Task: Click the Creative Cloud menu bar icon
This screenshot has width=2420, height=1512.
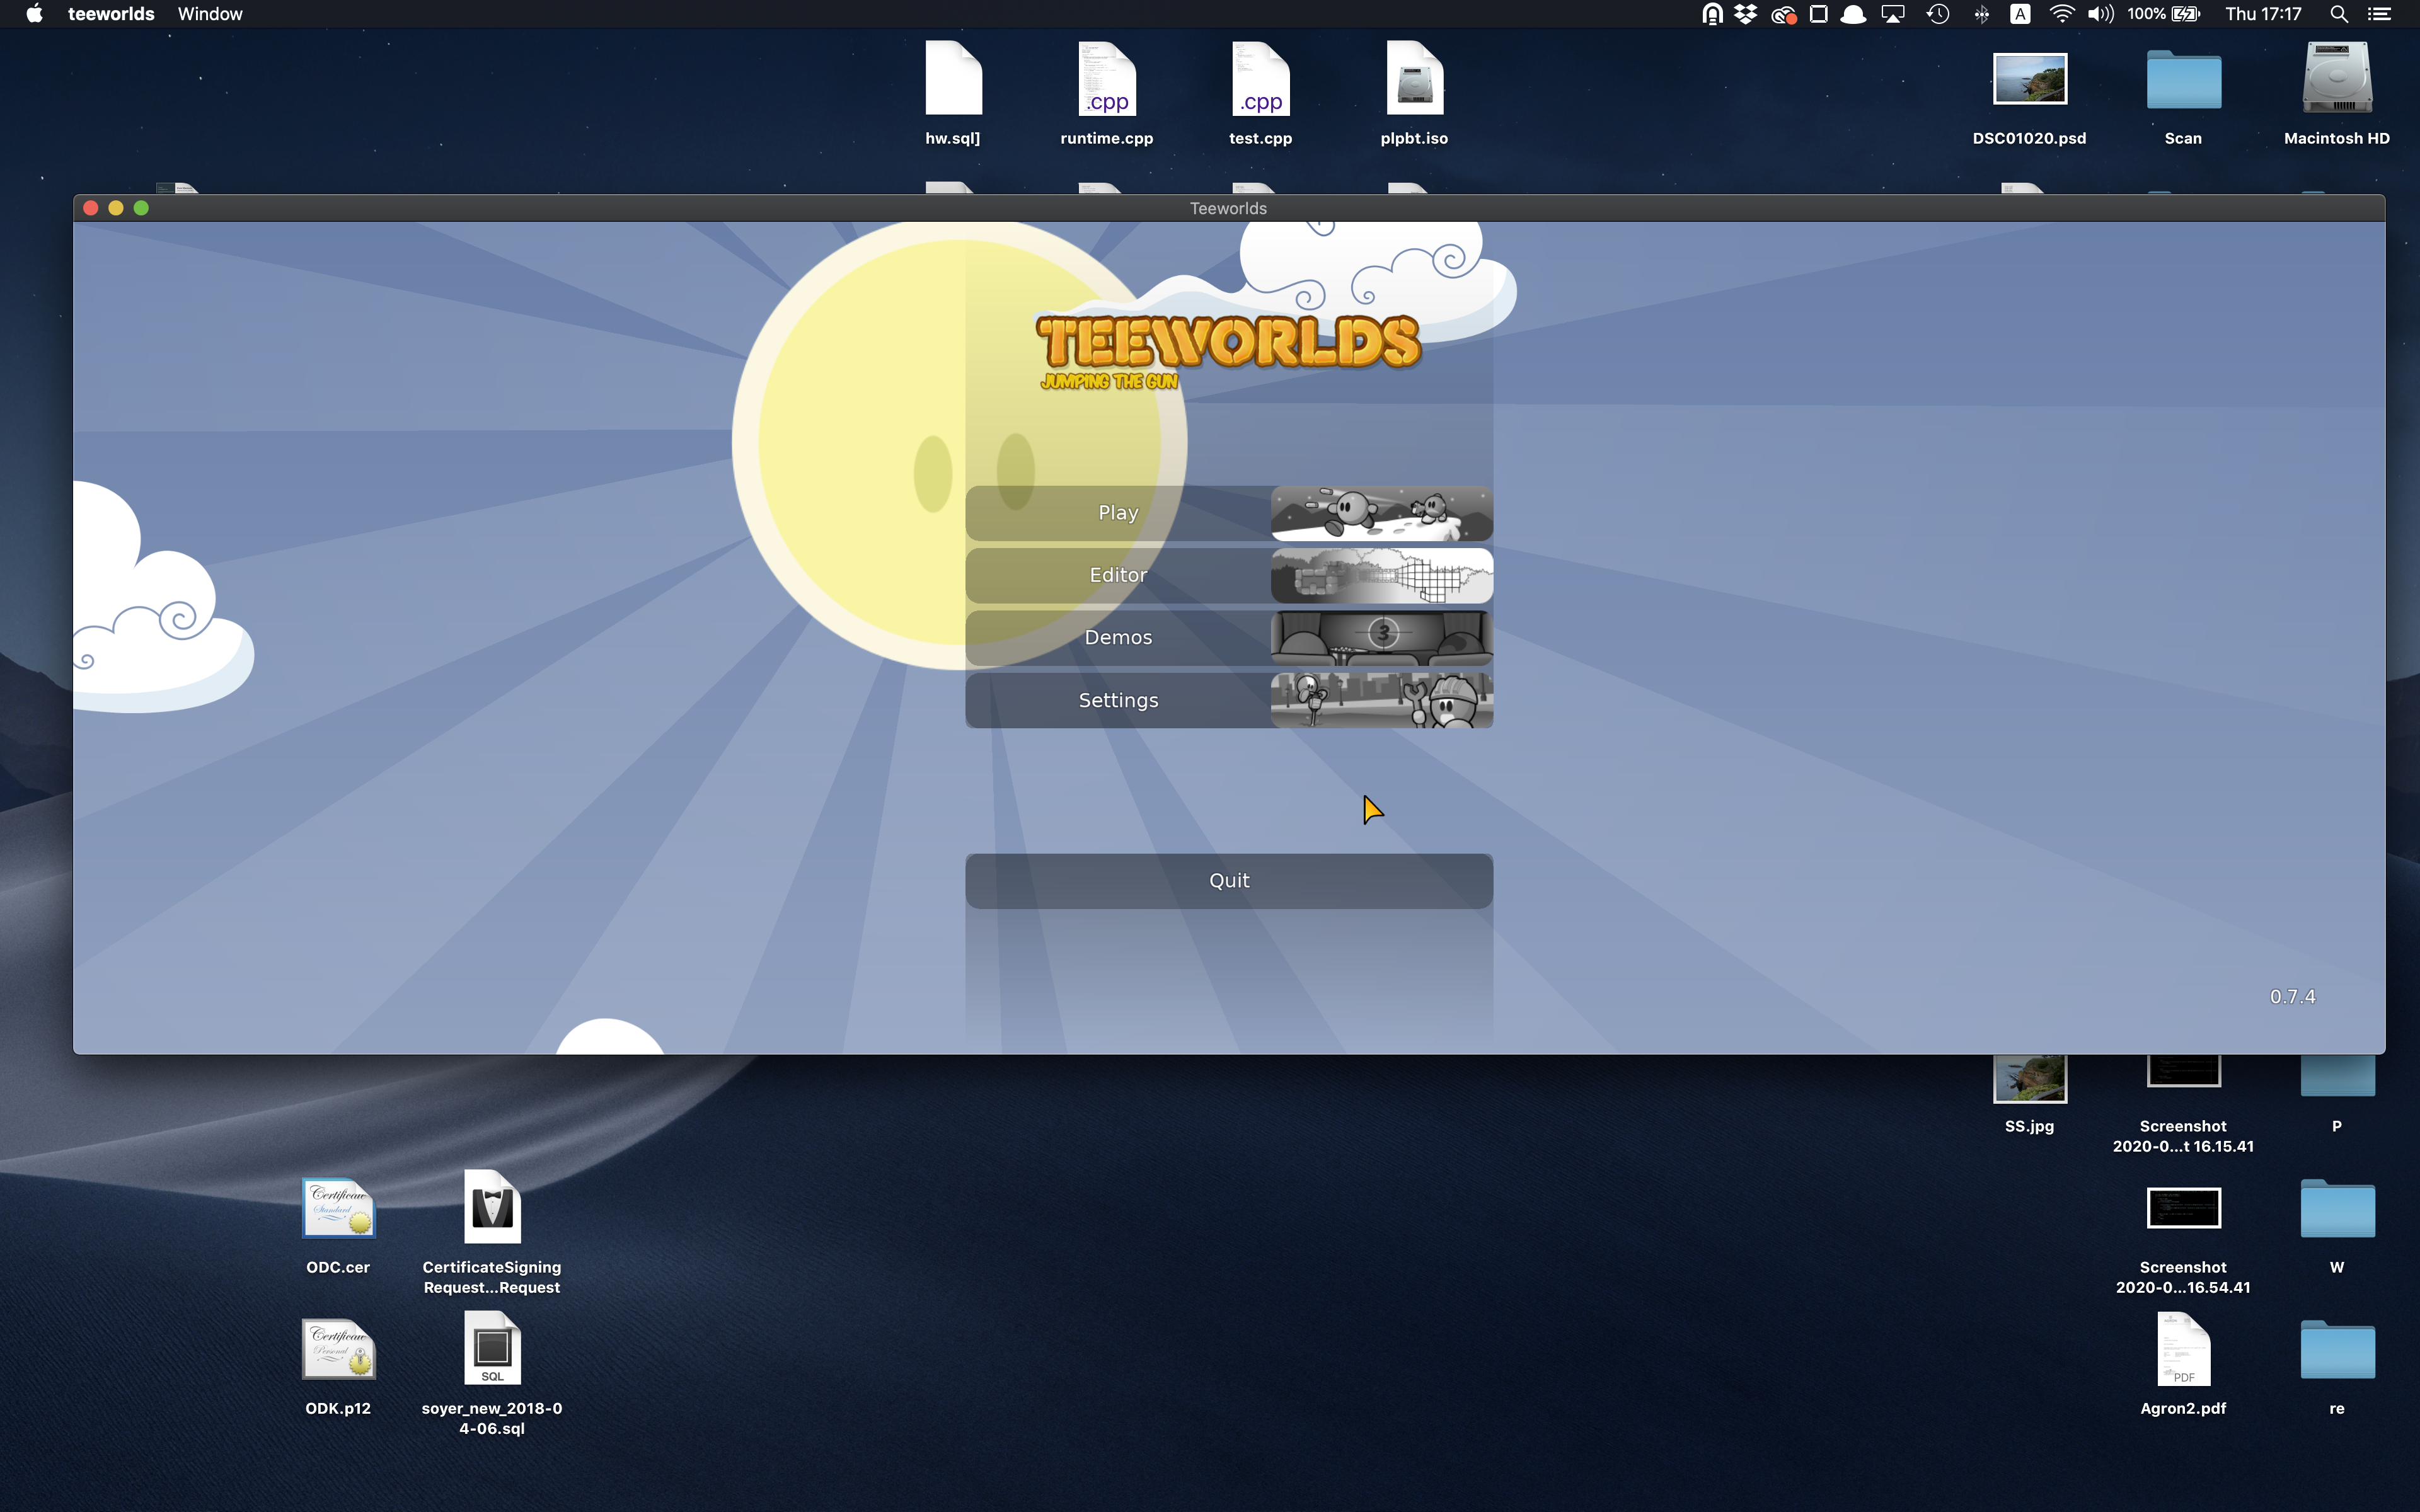Action: click(x=1783, y=14)
